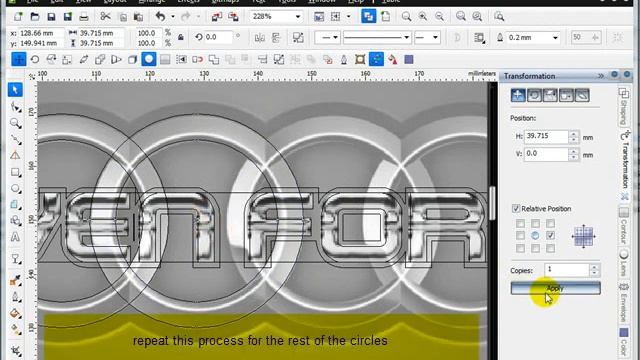640x360 pixels.
Task: Click the H position field 39.715
Action: click(547, 136)
